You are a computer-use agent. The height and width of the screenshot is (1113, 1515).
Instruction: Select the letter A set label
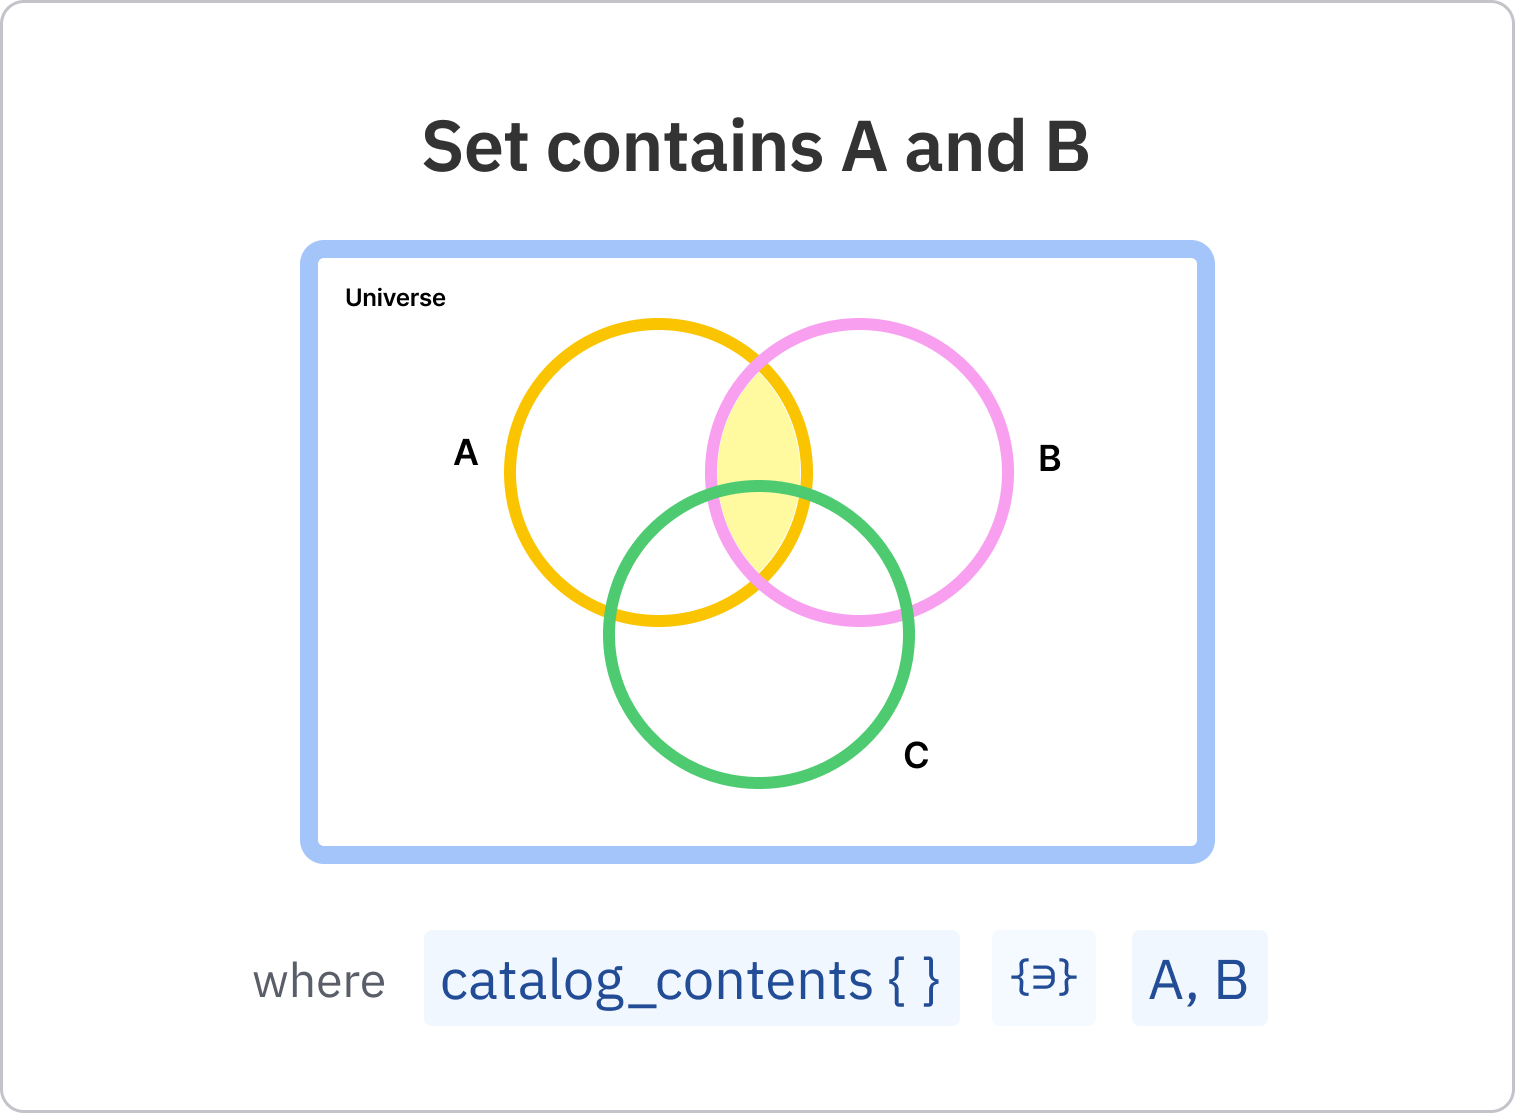tap(466, 453)
